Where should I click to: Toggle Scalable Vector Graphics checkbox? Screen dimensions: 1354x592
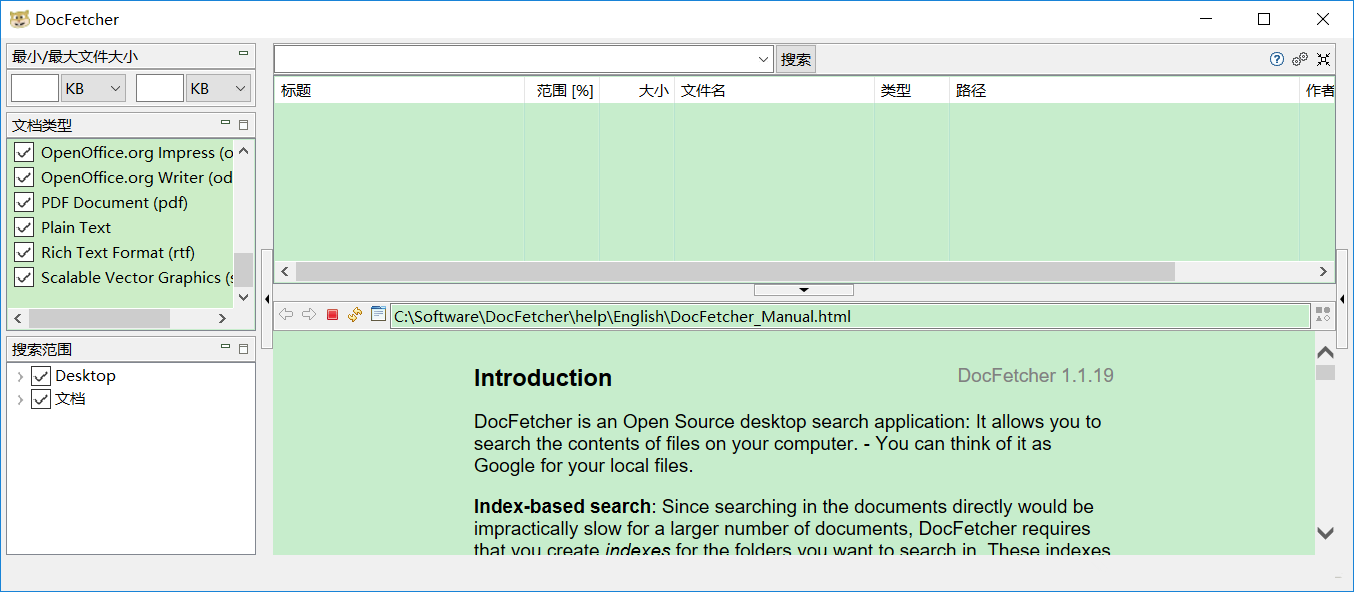click(24, 278)
